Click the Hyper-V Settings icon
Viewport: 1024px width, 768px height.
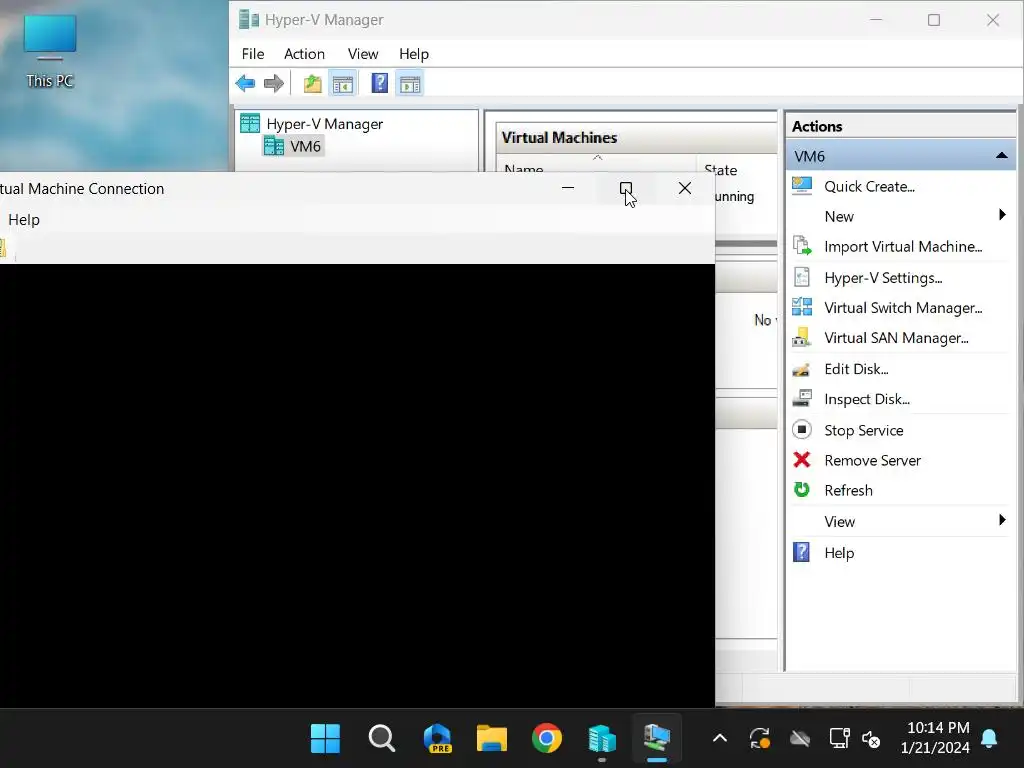coord(802,277)
